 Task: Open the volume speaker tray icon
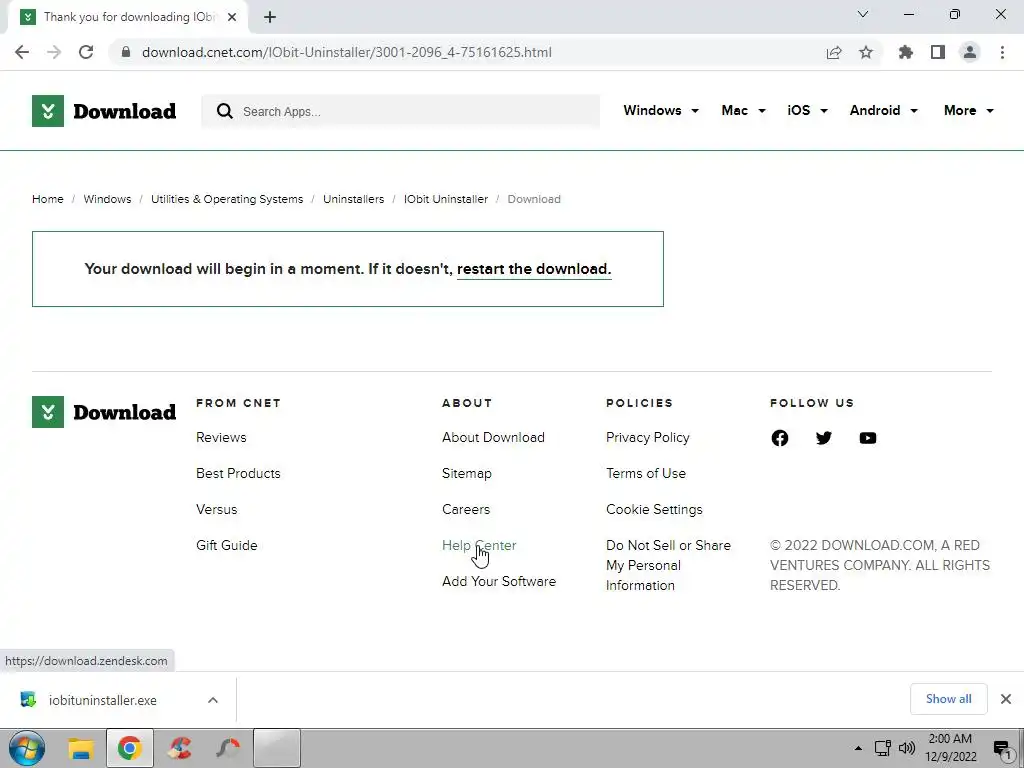906,748
